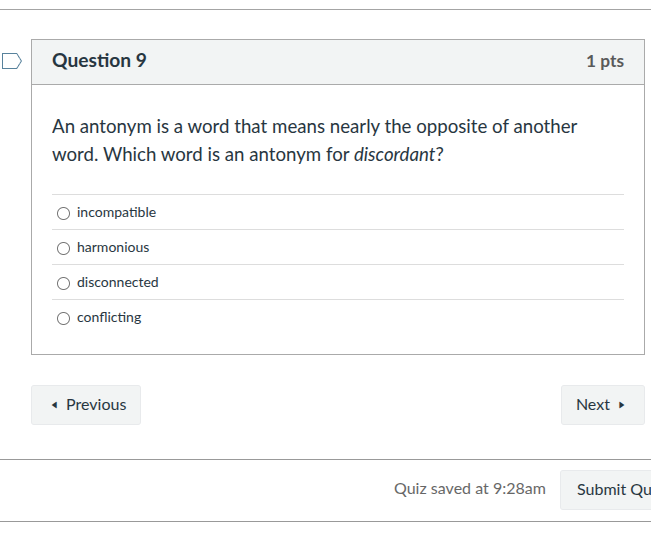Click the Quiz saved at 9:28am status
This screenshot has width=651, height=533.
(x=470, y=489)
